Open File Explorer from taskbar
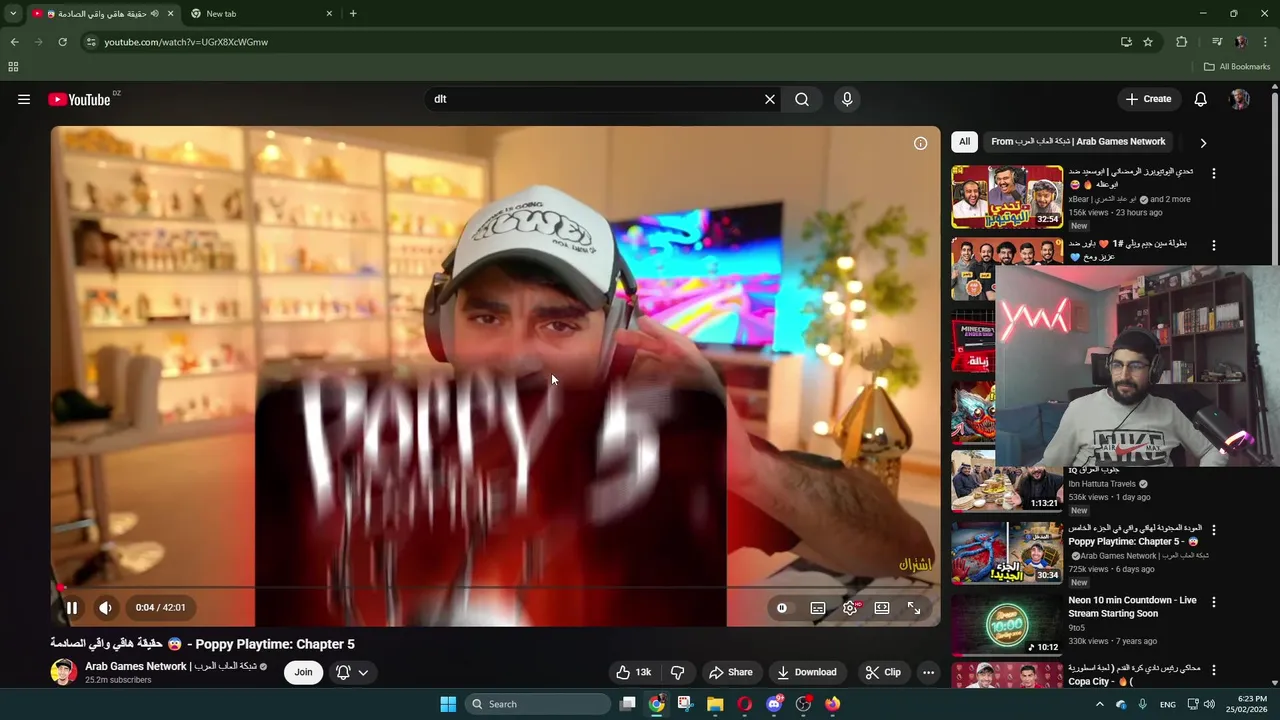The height and width of the screenshot is (720, 1280). tap(715, 704)
